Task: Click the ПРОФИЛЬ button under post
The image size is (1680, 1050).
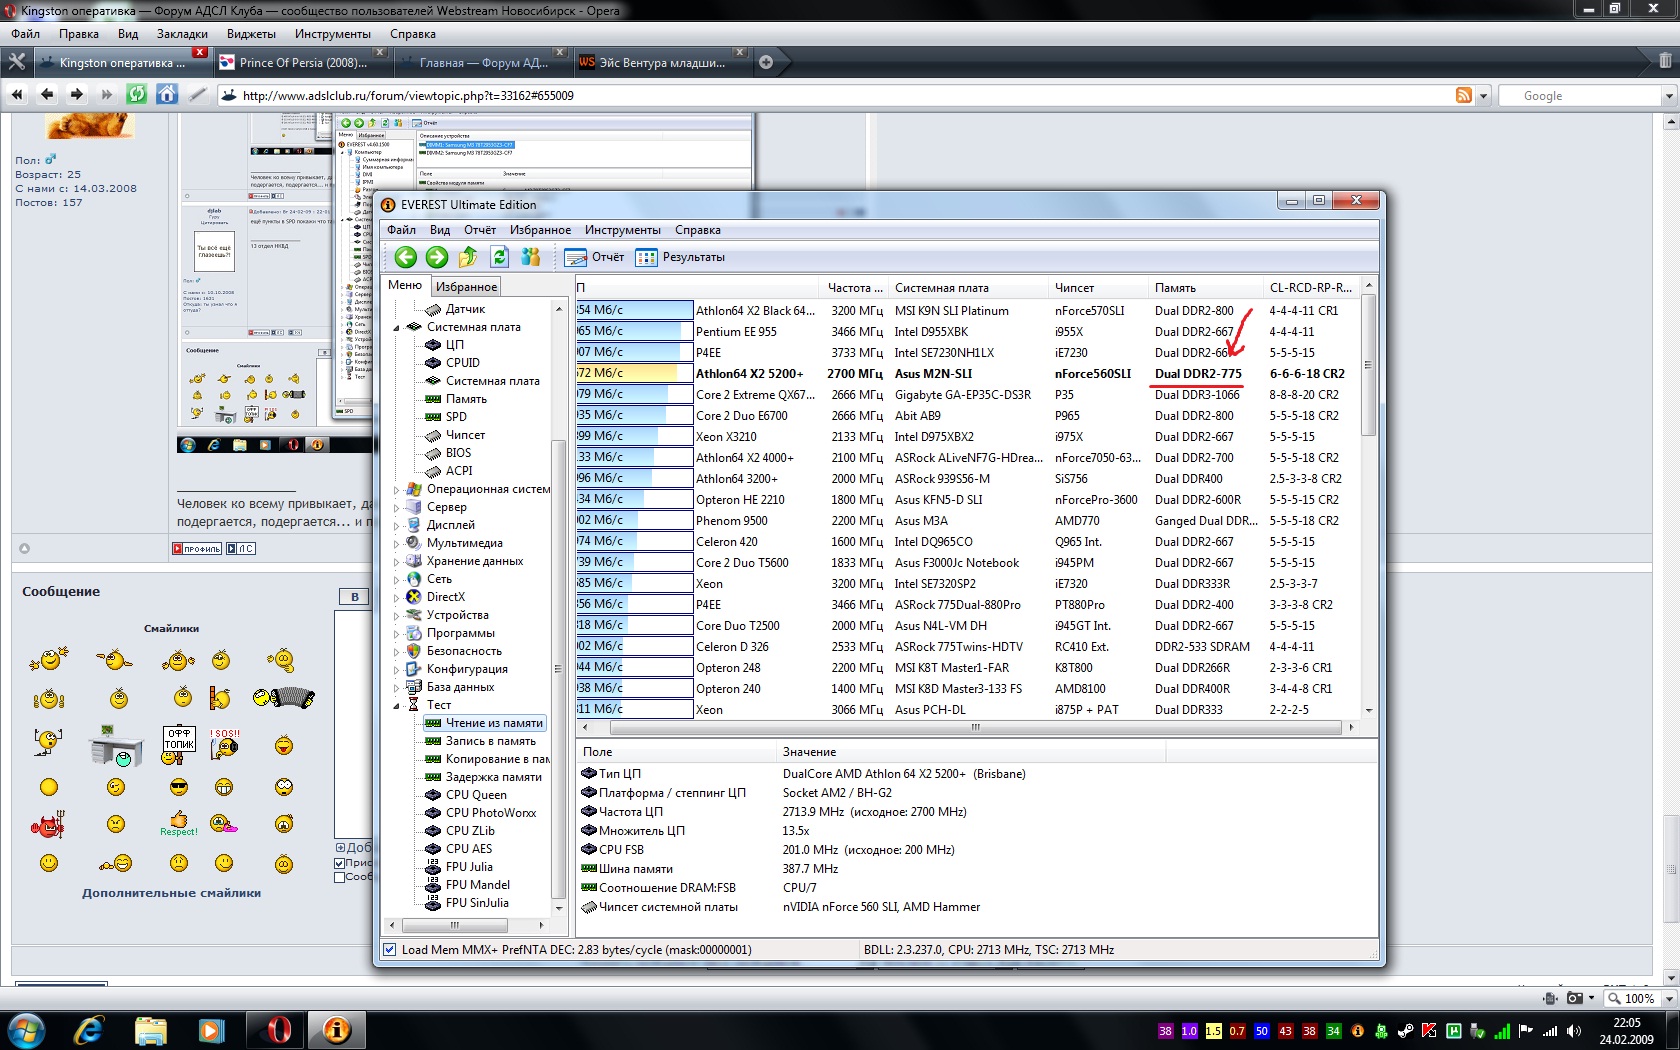Action: click(x=197, y=548)
